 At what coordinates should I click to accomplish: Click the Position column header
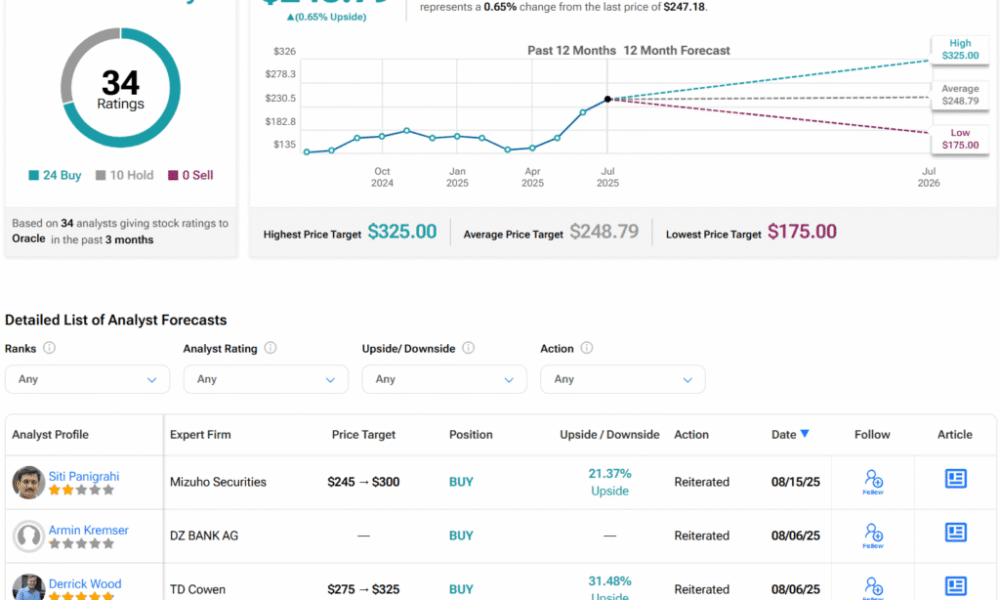click(471, 435)
